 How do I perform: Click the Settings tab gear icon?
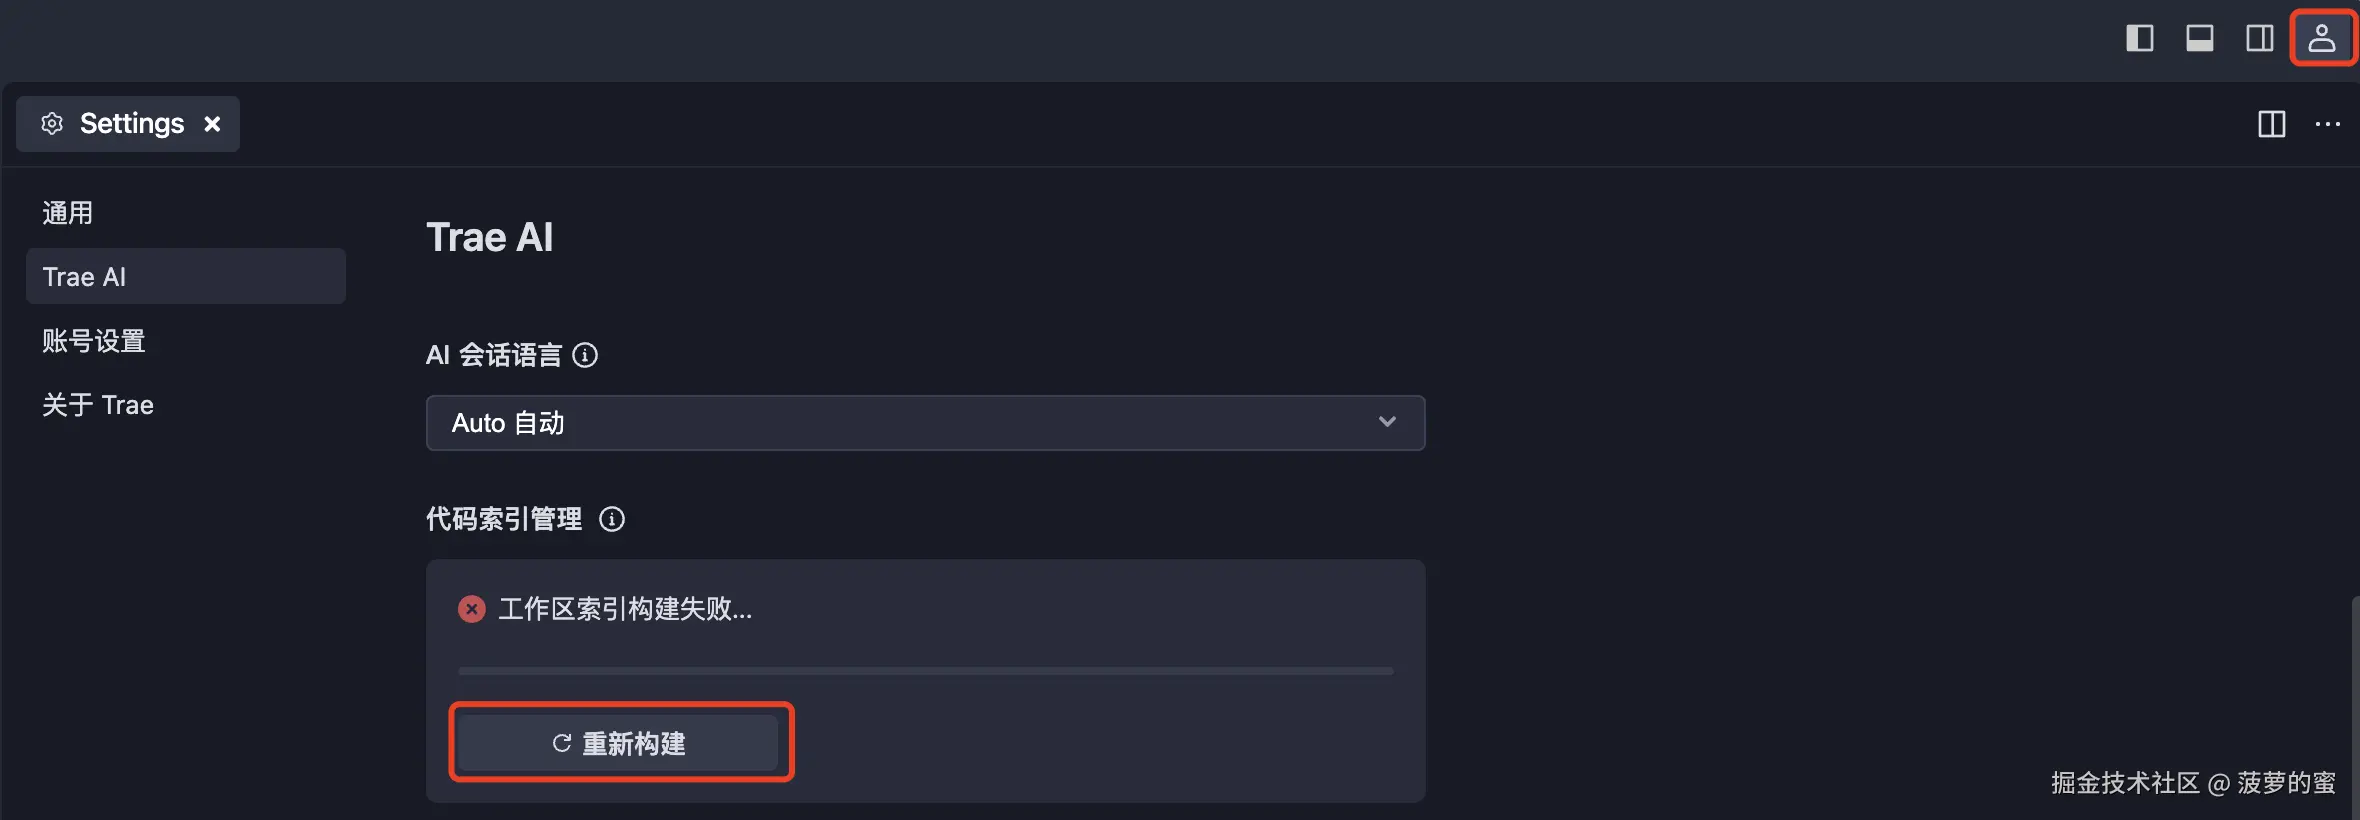pos(52,124)
